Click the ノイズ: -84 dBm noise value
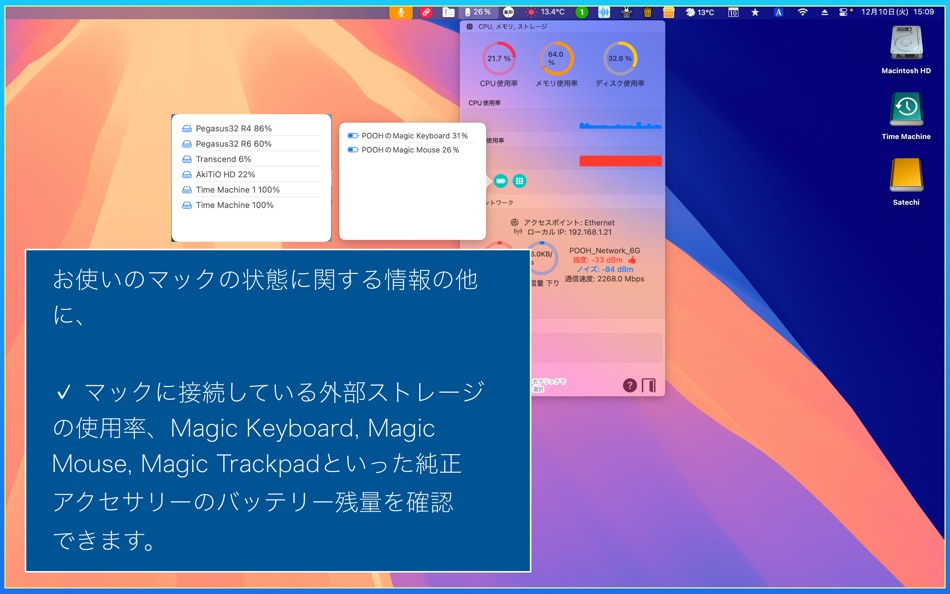 pyautogui.click(x=604, y=269)
